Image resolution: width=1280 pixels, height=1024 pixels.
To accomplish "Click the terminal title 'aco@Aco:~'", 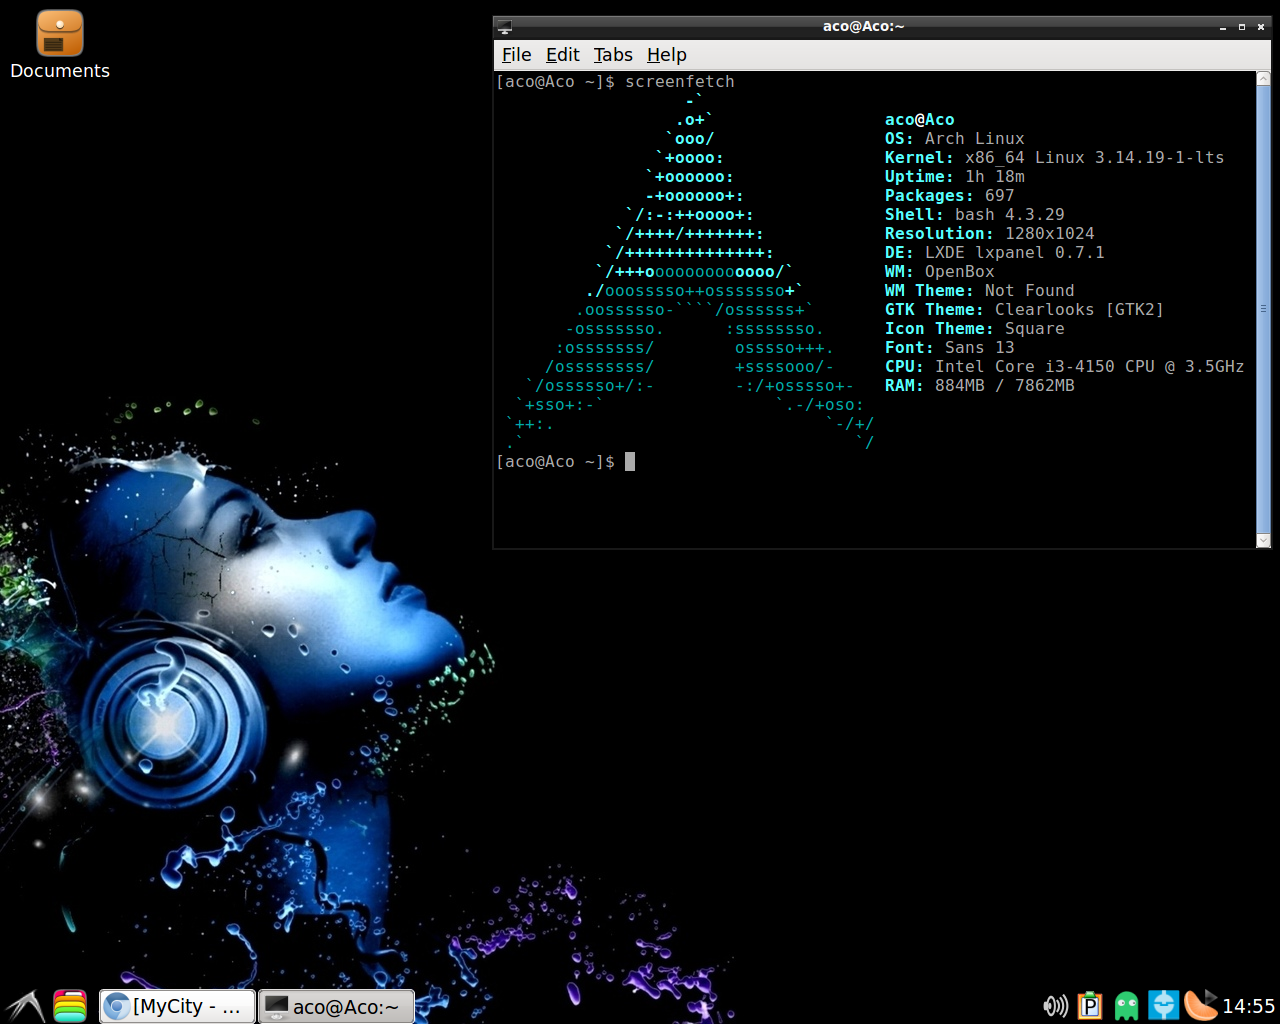I will click(864, 27).
